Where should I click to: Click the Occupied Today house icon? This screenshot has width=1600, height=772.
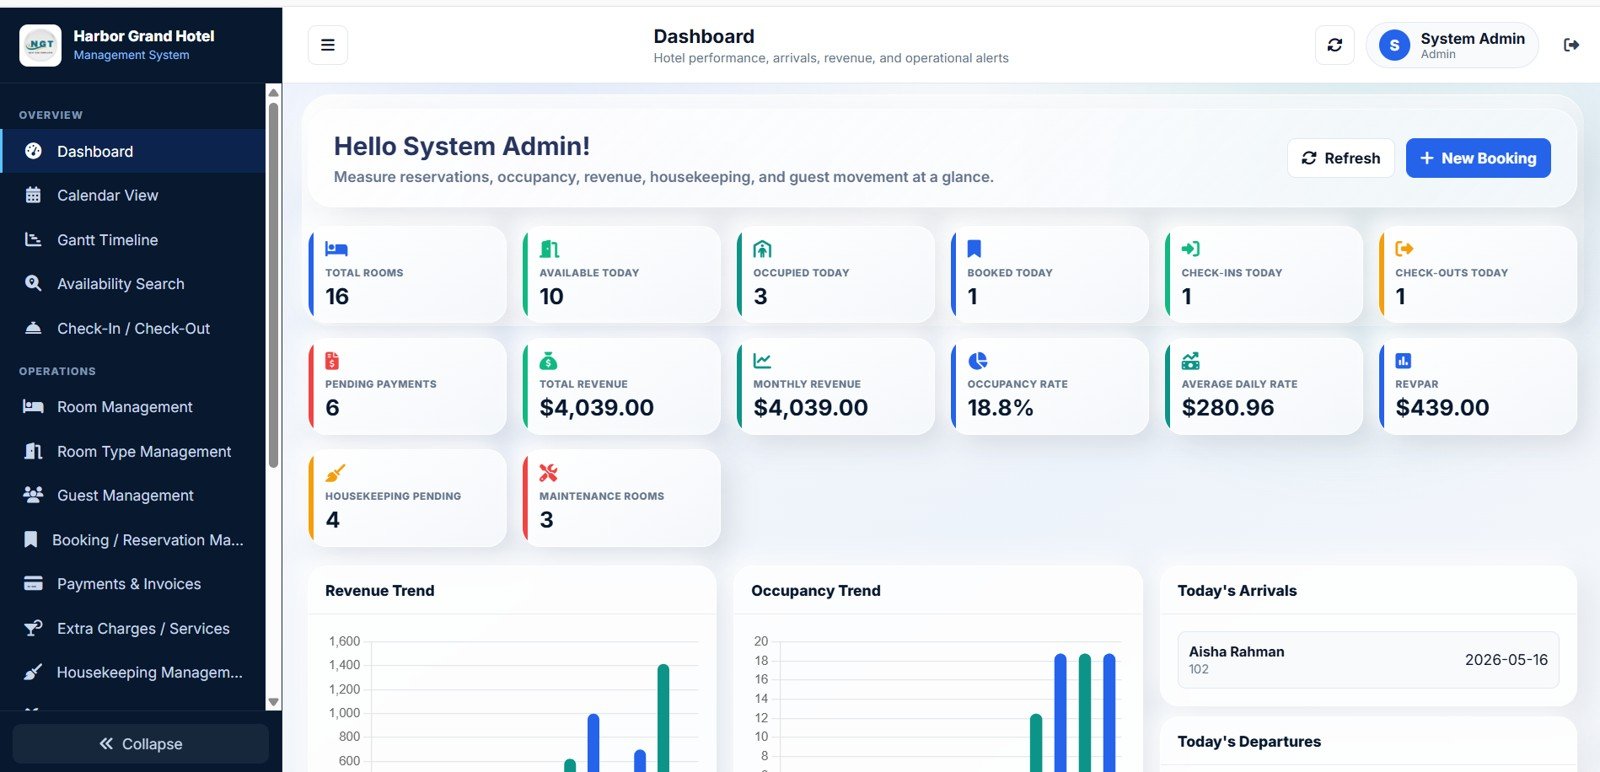click(762, 249)
